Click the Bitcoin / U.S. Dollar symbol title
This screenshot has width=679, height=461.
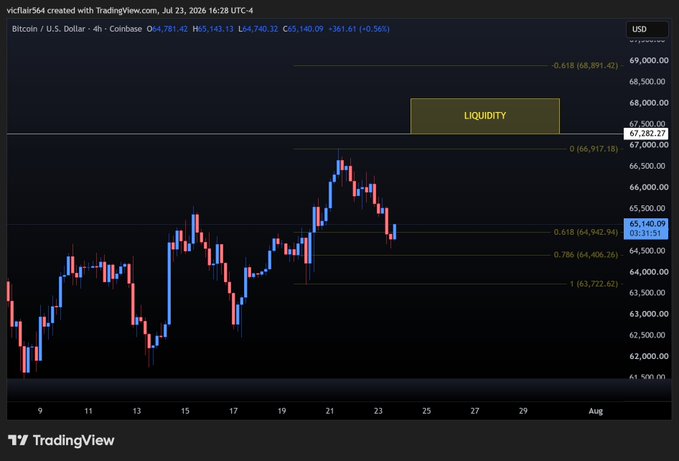48,29
